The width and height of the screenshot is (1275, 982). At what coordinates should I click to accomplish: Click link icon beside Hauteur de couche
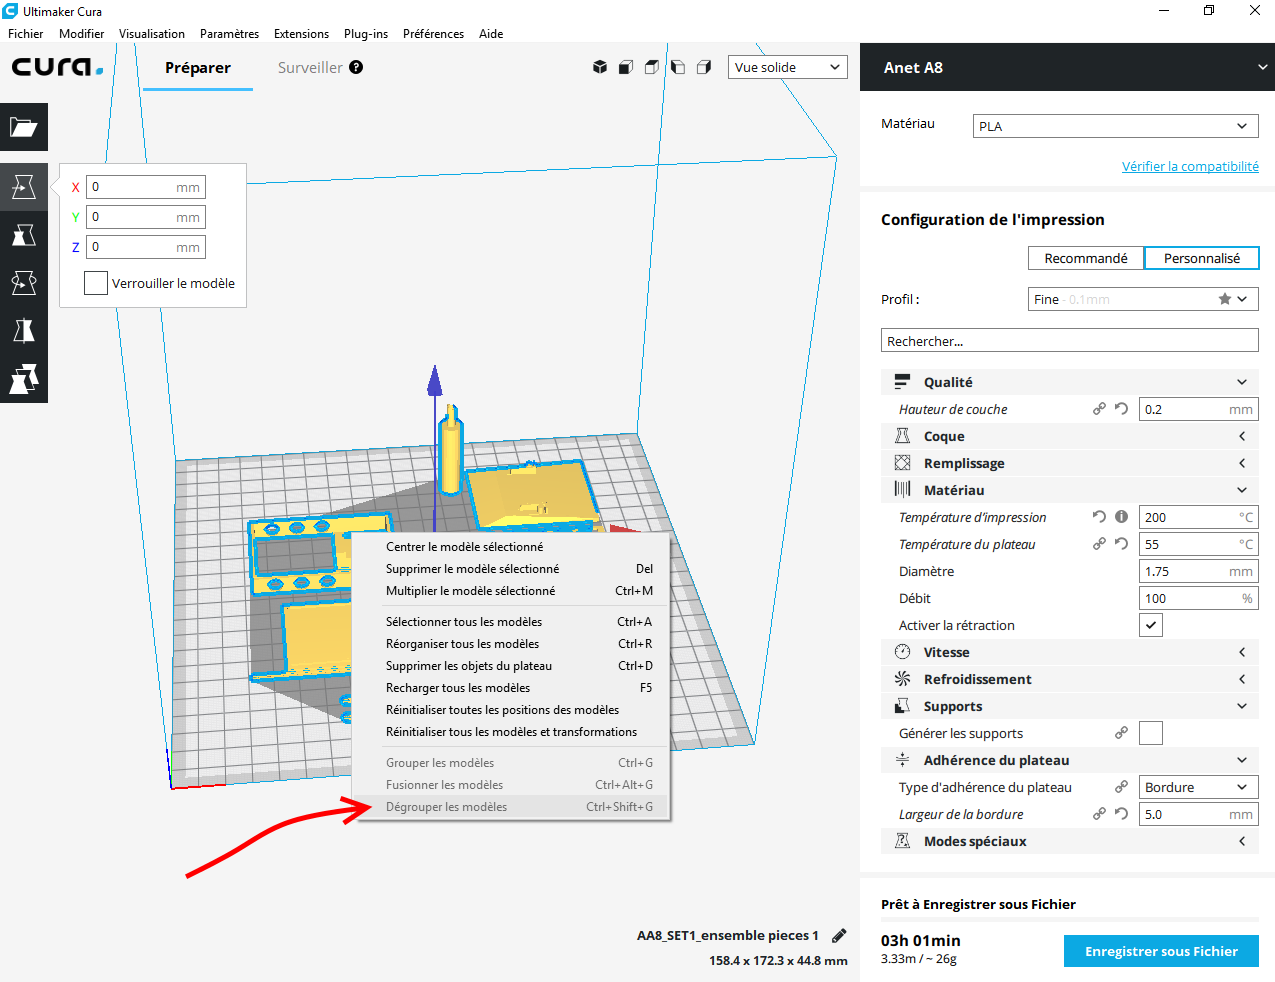pyautogui.click(x=1099, y=409)
